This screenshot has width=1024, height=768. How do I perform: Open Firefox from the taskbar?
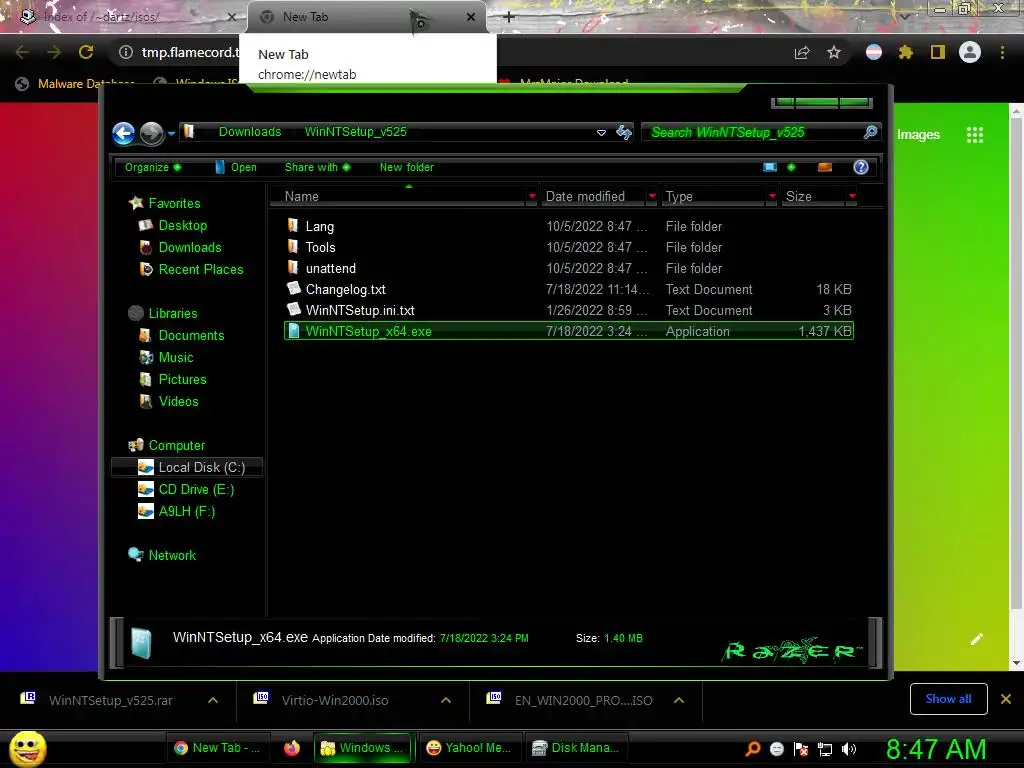[292, 748]
